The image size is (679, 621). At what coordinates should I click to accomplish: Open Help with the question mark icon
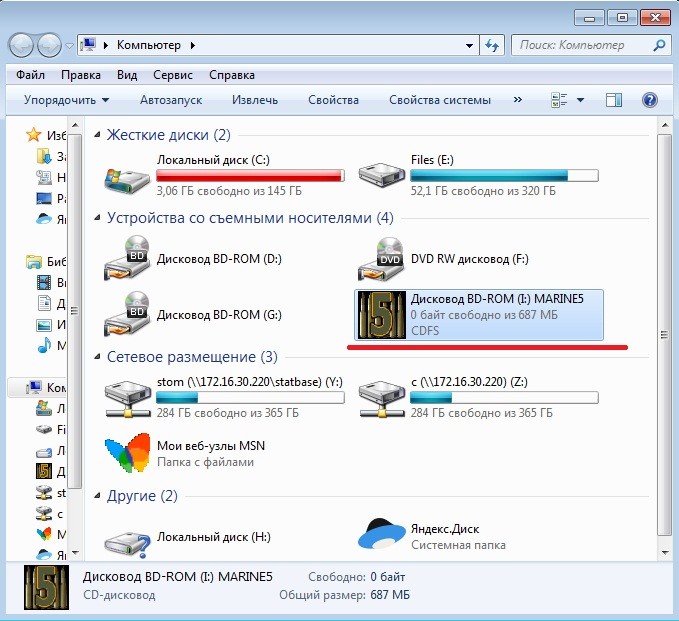tap(650, 100)
